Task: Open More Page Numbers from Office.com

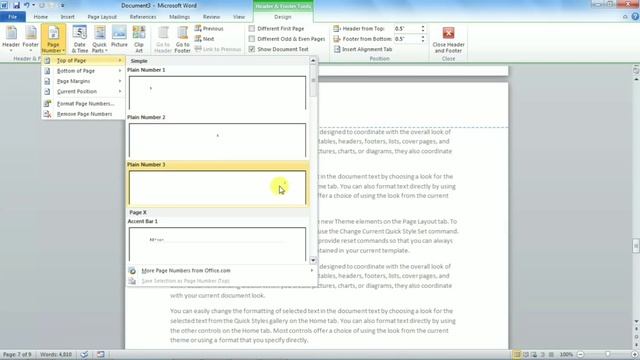Action: click(x=222, y=271)
